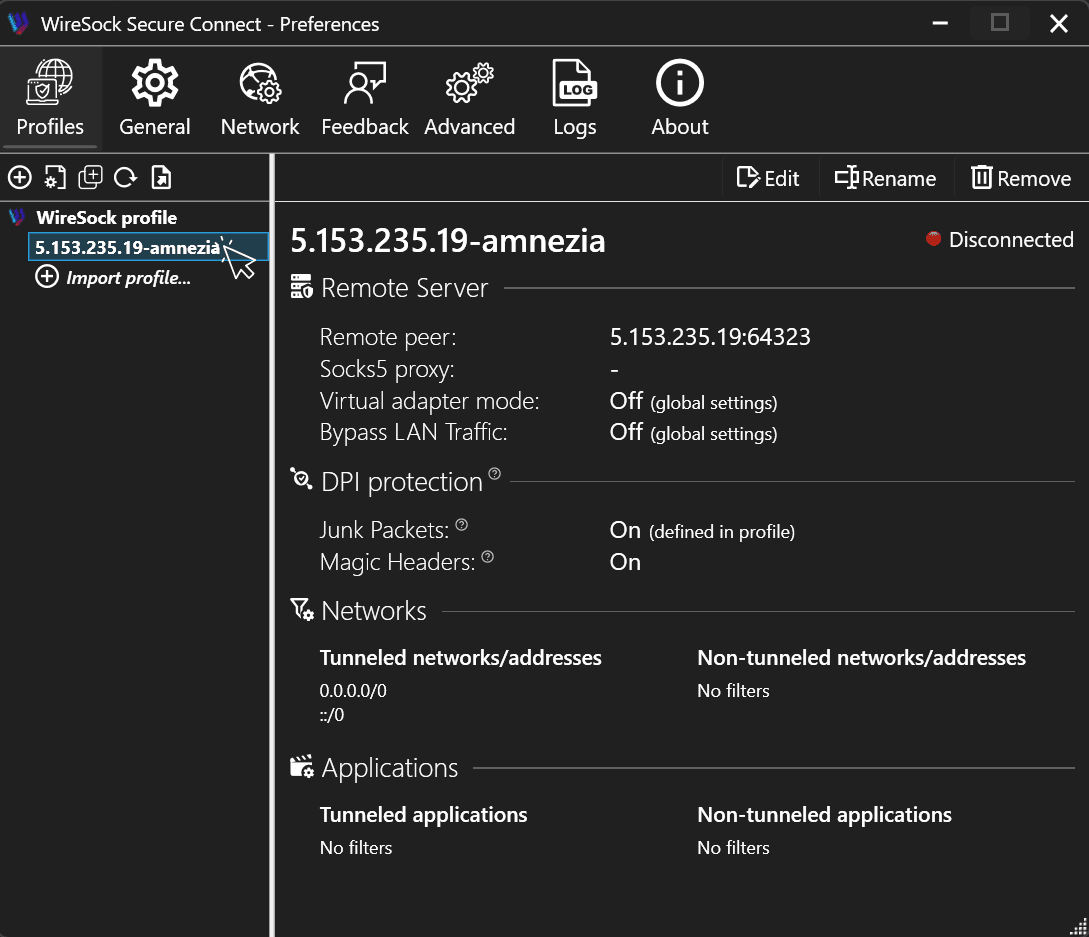The width and height of the screenshot is (1089, 937).
Task: Edit the 5.153.235.19-amnezia profile
Action: 768,178
